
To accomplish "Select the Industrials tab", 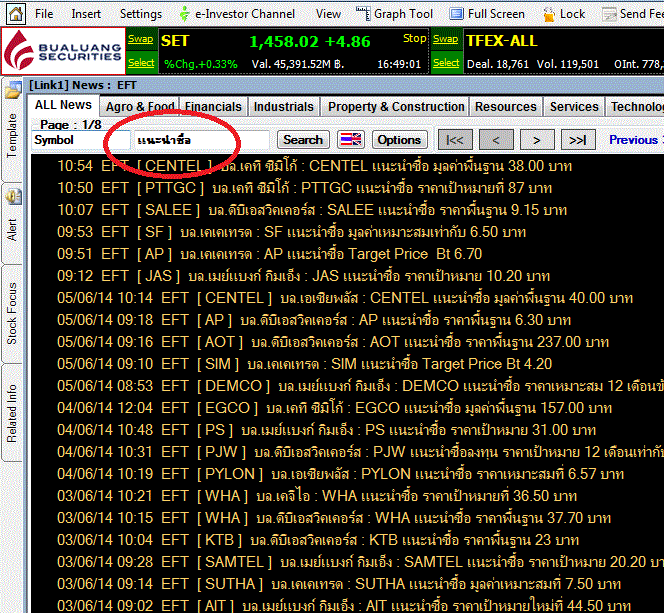I will [284, 106].
